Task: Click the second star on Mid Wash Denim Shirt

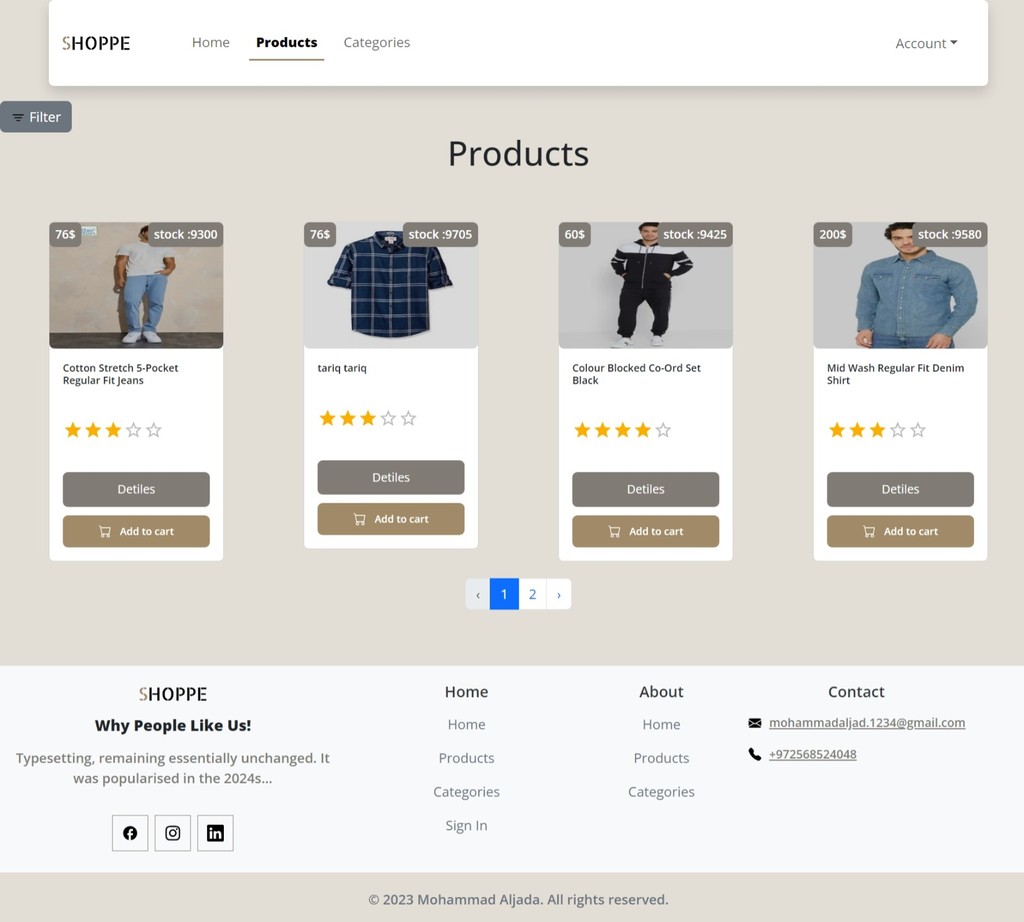Action: (857, 430)
